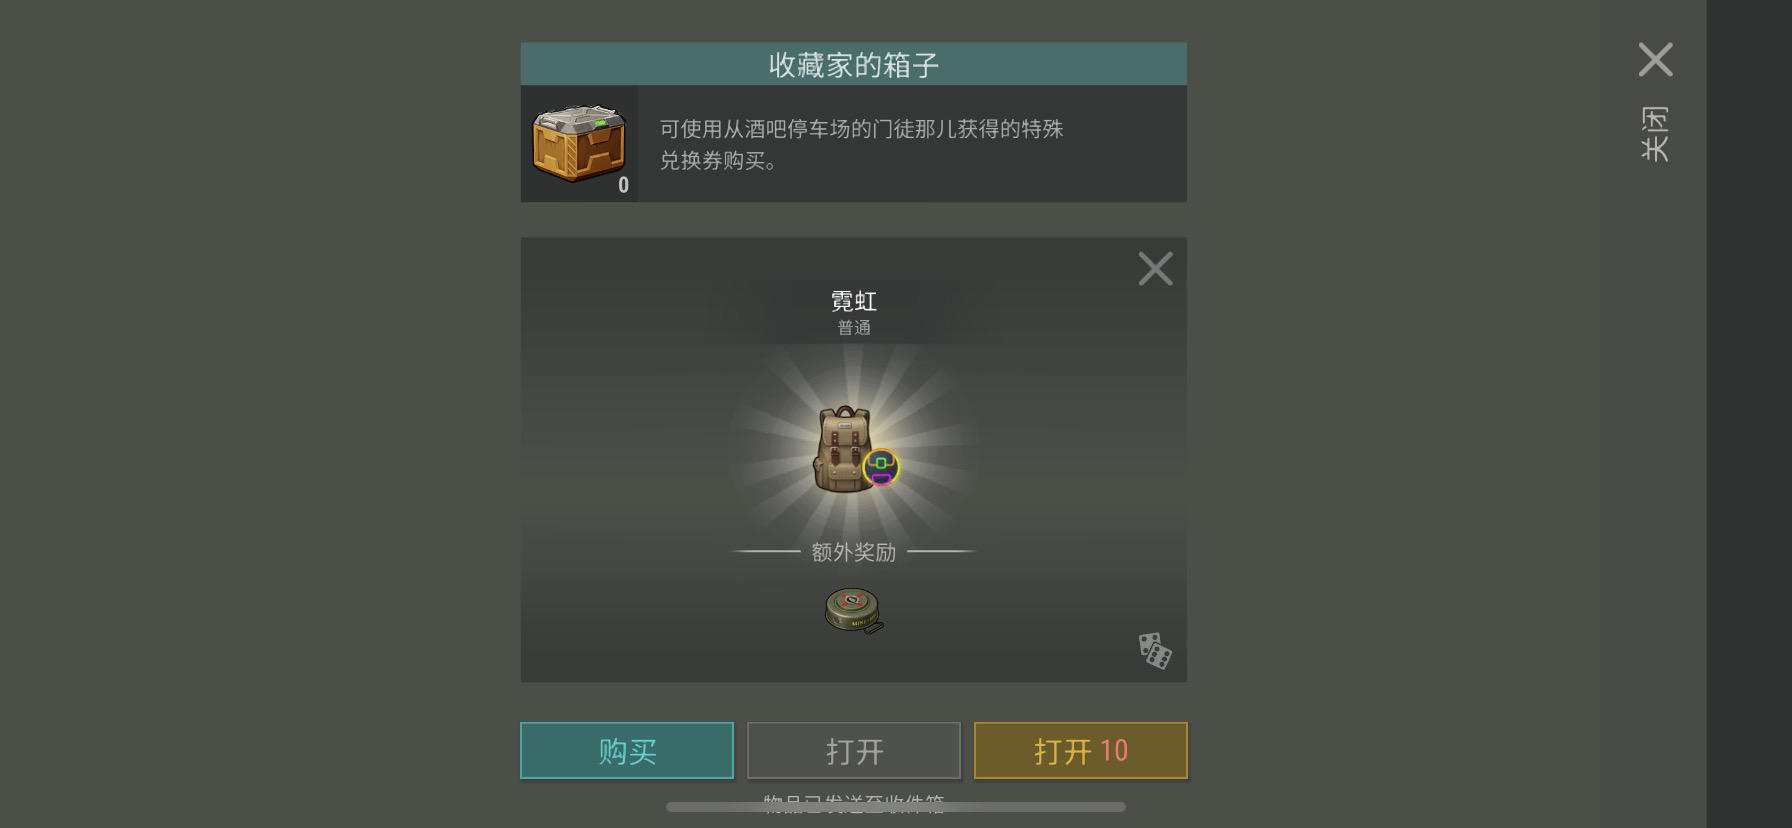1792x828 pixels.
Task: Click the 购买 button
Action: coord(627,750)
